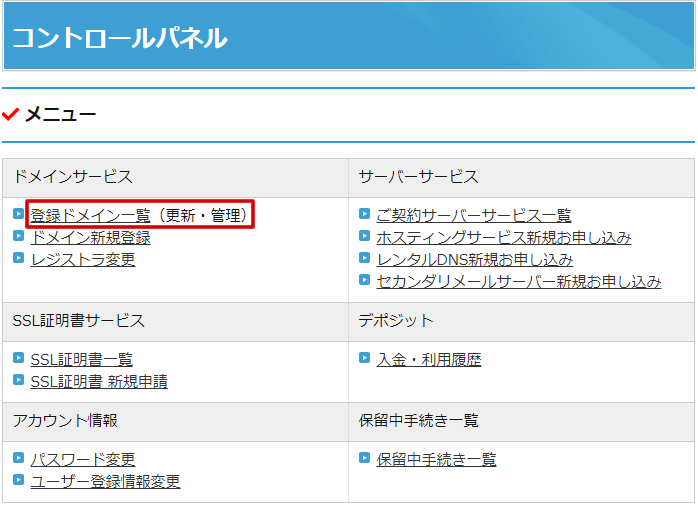This screenshot has width=698, height=510.
Task: Click arrow icon beside ご契約サーバーサービス一覧
Action: tap(364, 214)
